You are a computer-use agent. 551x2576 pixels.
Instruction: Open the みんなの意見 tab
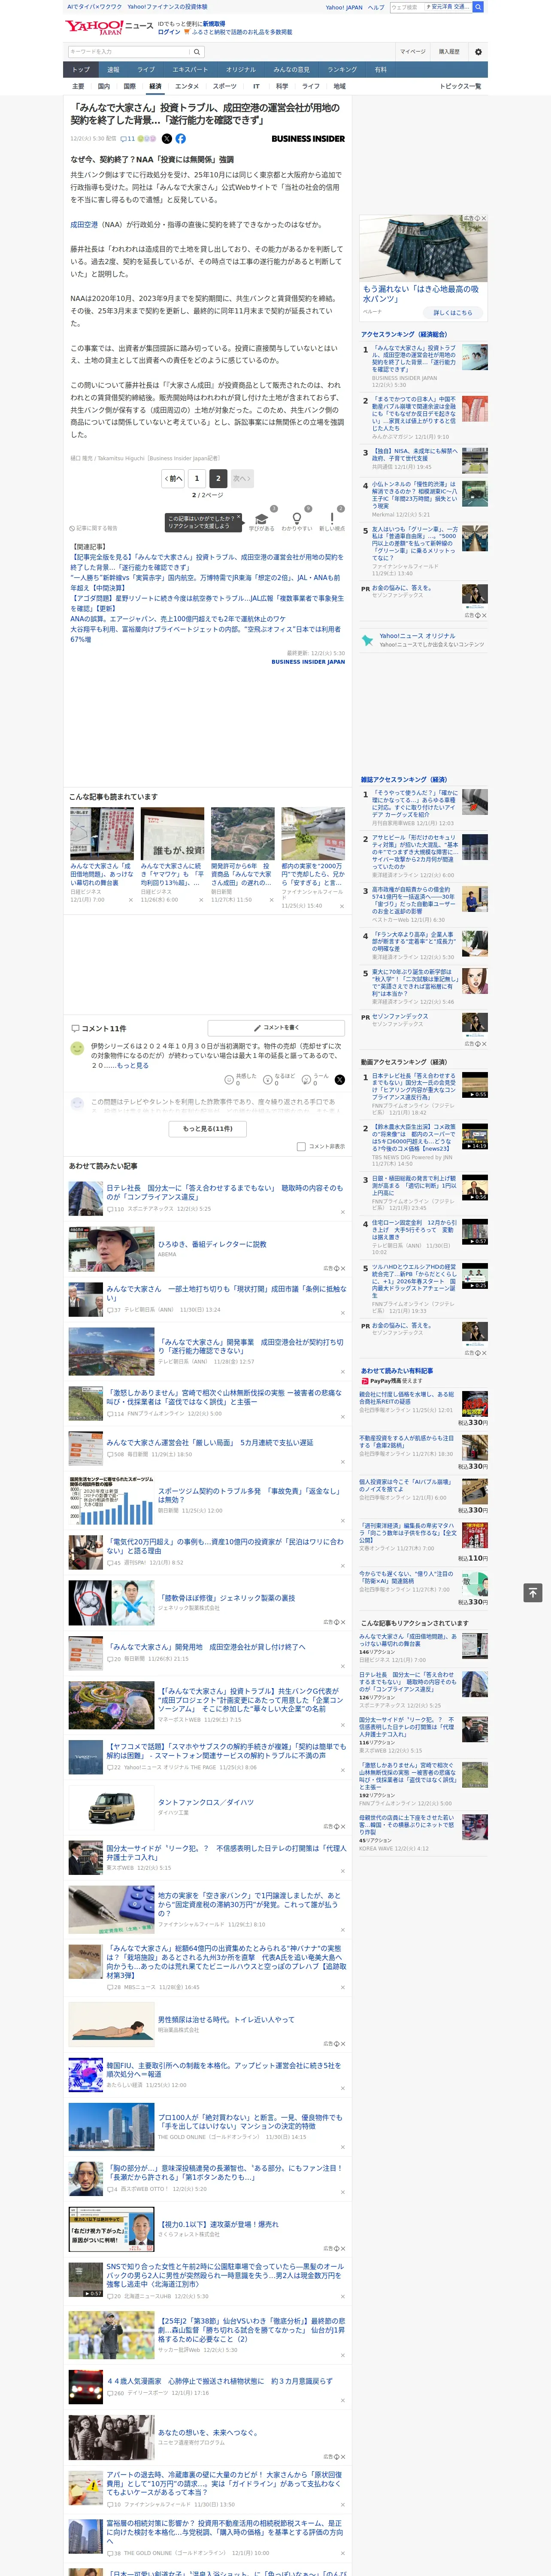pos(292,70)
